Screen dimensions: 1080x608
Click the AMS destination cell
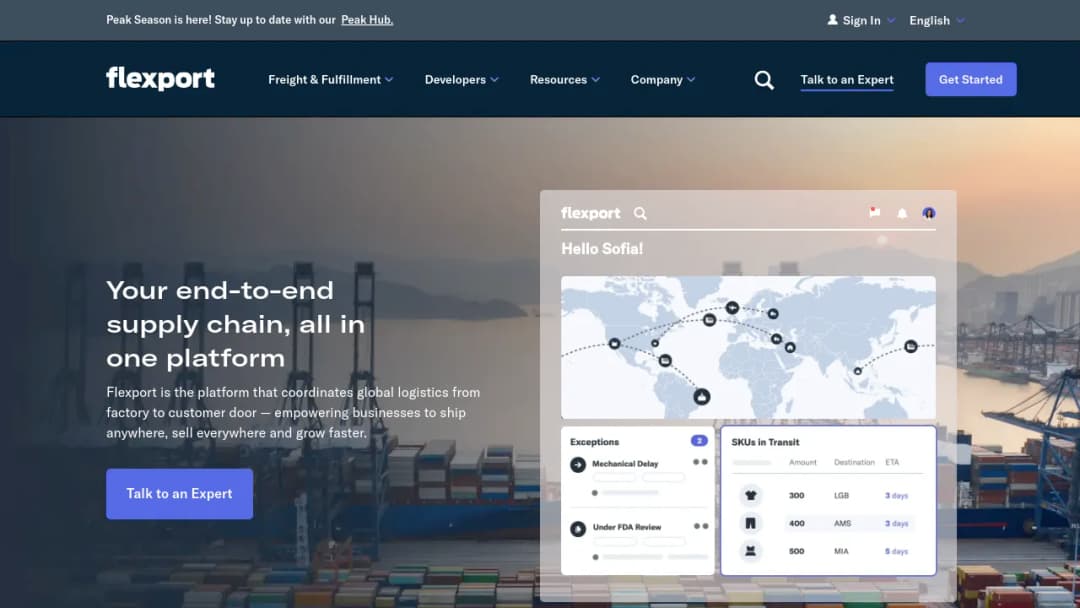[842, 523]
